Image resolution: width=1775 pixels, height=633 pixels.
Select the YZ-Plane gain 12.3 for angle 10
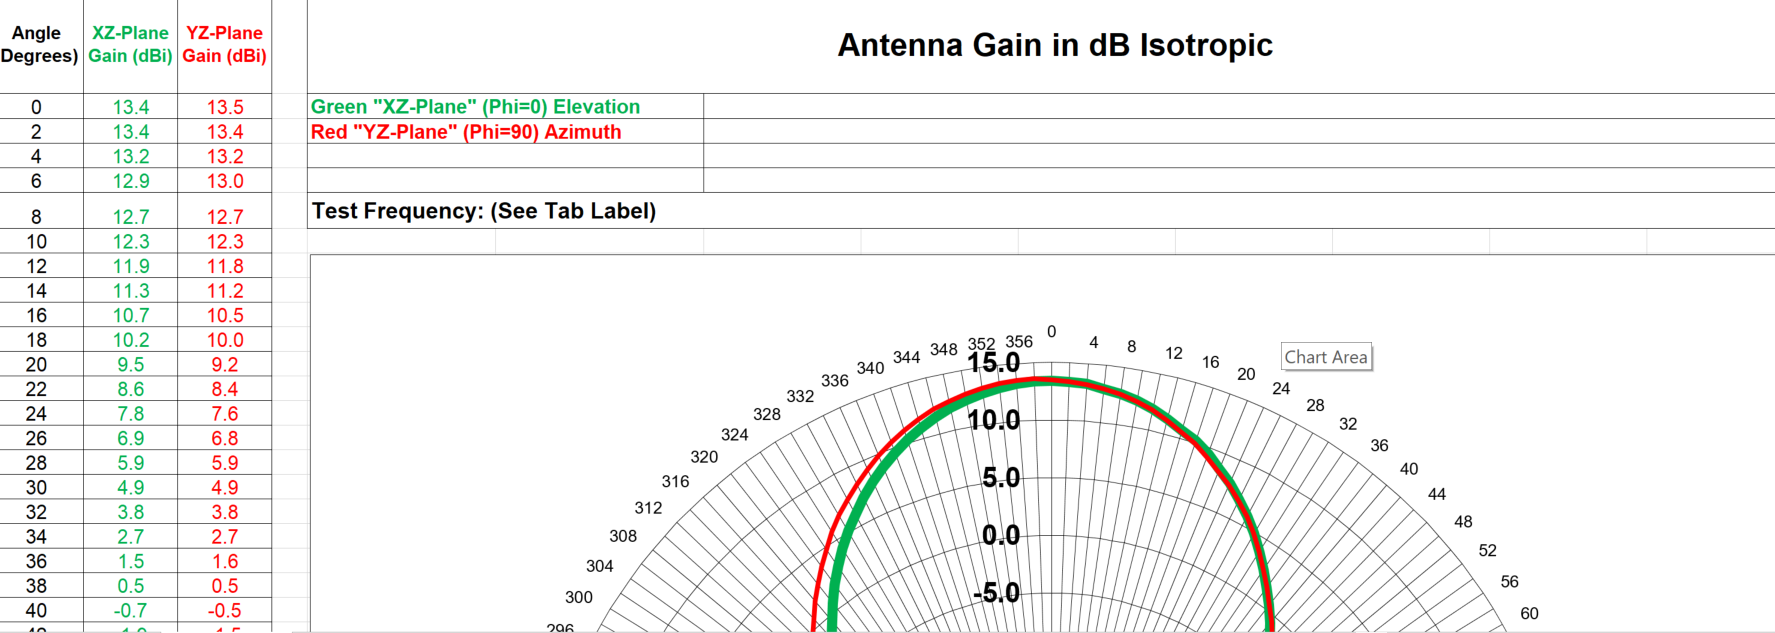point(225,242)
